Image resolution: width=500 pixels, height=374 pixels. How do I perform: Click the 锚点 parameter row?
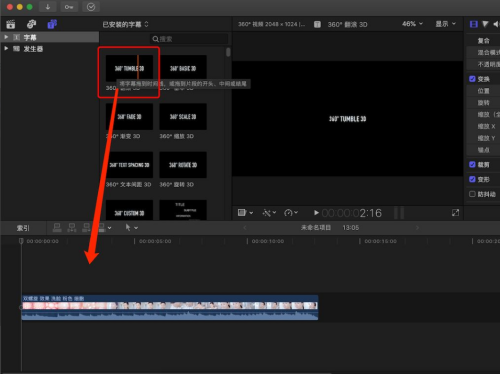(483, 150)
